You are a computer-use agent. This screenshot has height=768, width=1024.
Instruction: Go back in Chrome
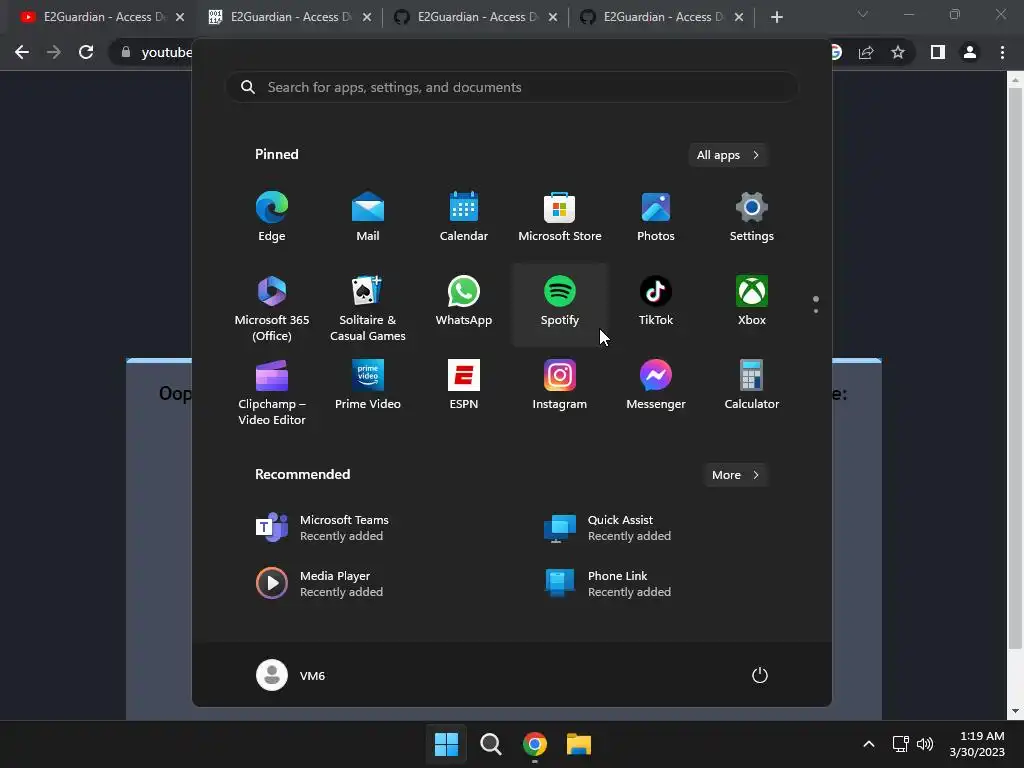tap(22, 52)
